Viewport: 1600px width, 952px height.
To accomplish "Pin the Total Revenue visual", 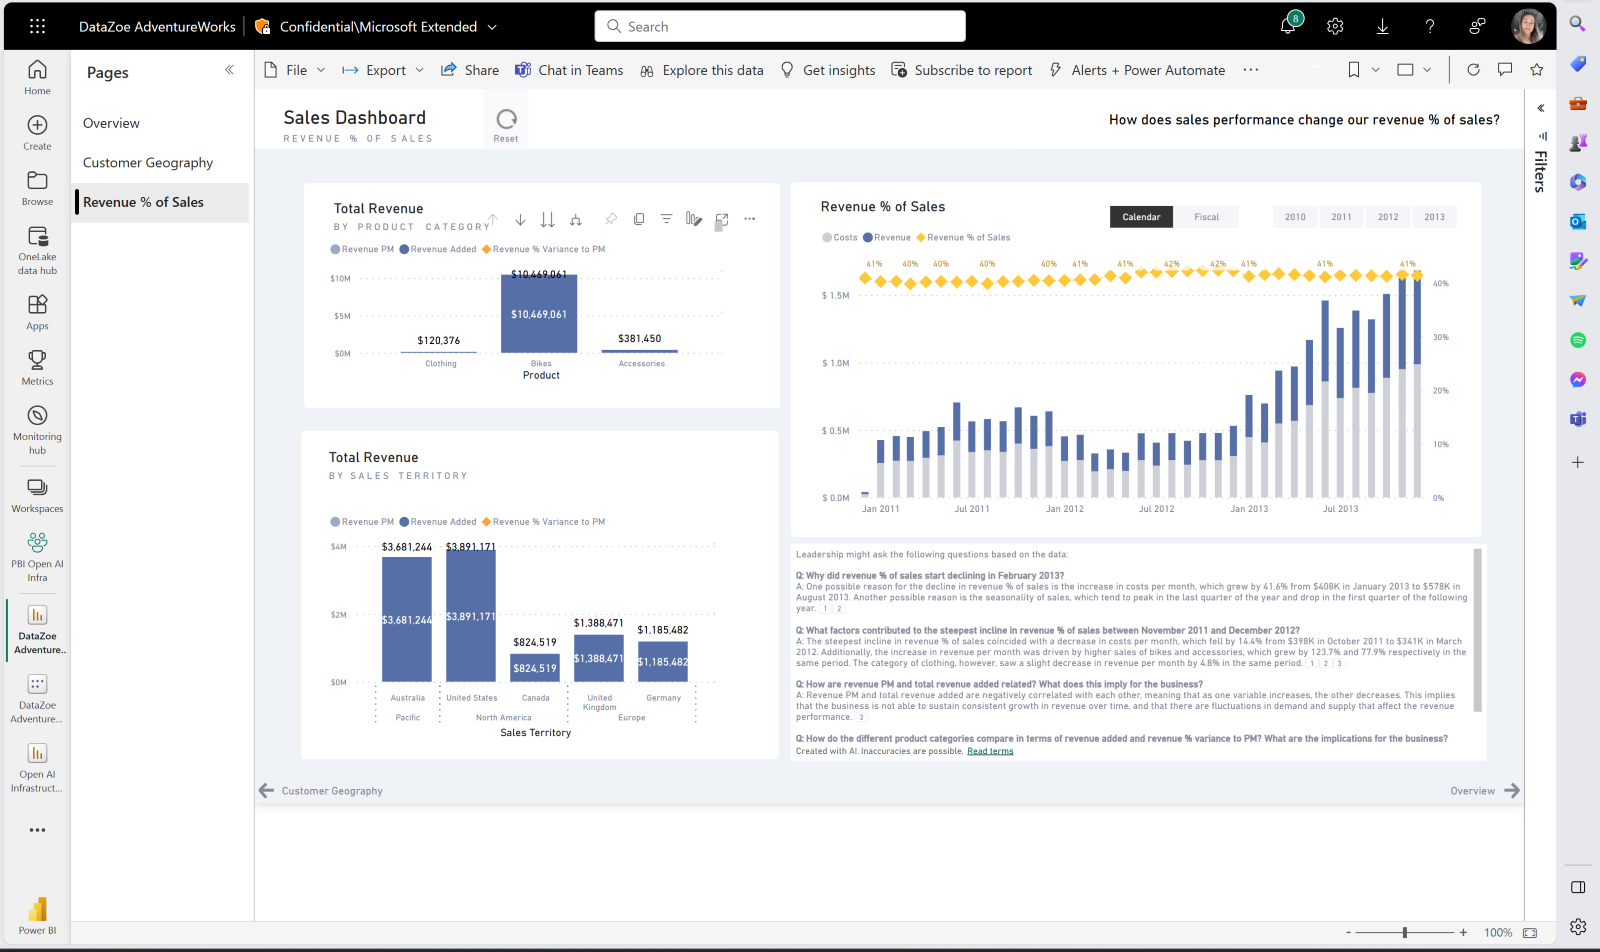I will pos(610,219).
